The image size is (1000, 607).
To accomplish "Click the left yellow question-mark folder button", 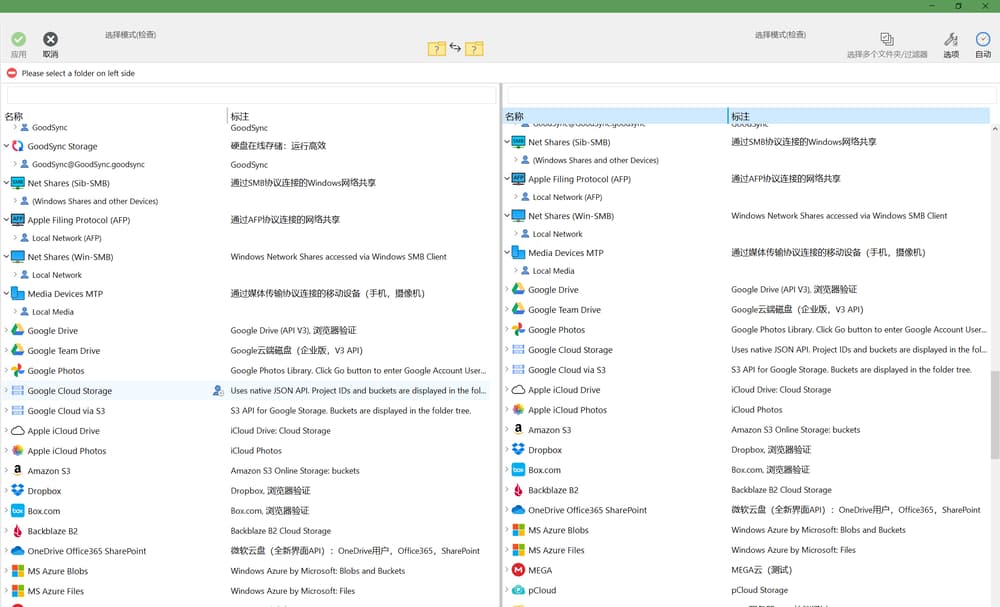I will pos(437,48).
